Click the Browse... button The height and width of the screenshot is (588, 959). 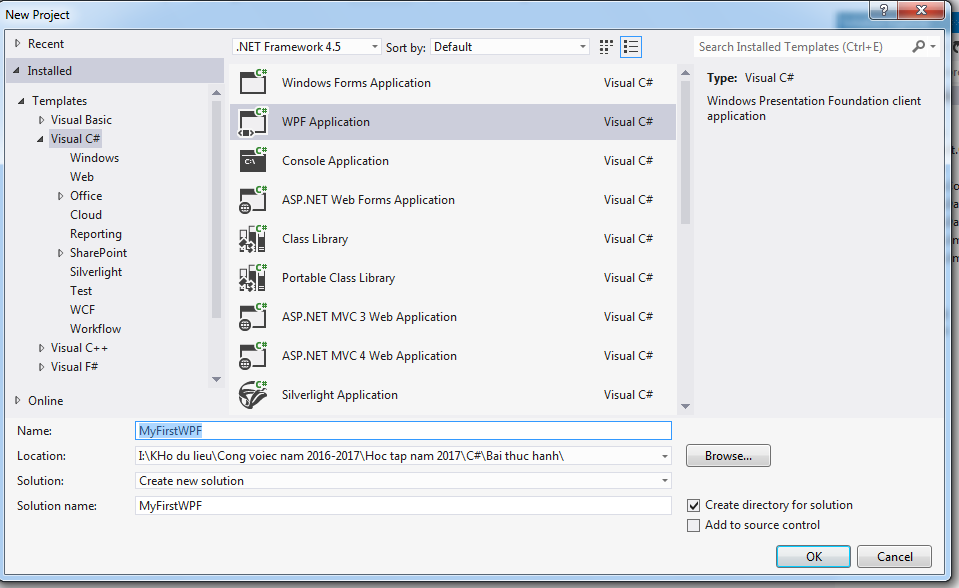click(x=728, y=456)
